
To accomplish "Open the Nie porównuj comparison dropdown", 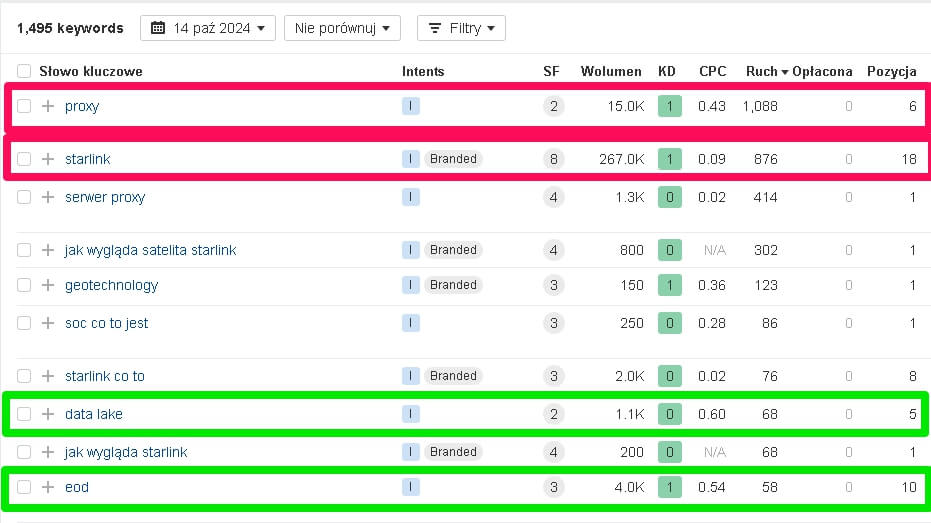I will (342, 28).
